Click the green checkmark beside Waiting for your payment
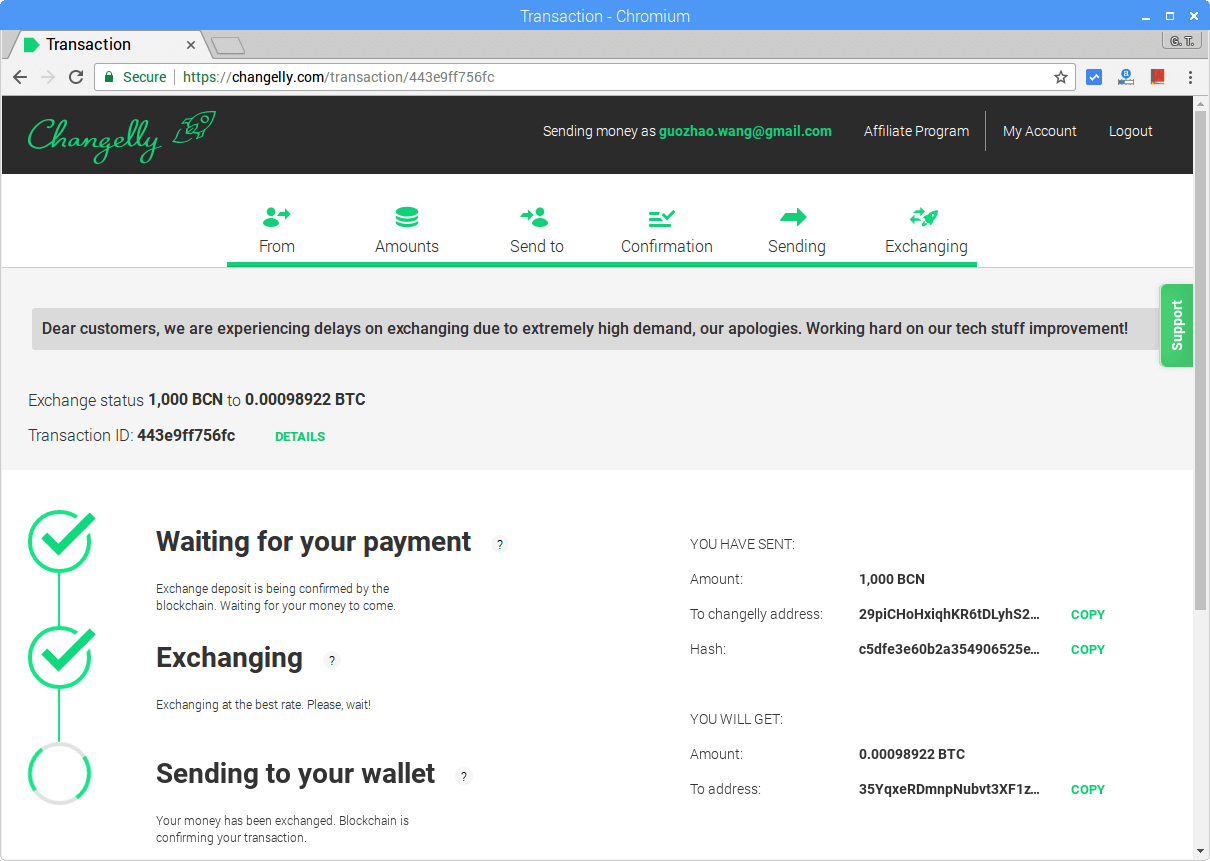 click(59, 541)
